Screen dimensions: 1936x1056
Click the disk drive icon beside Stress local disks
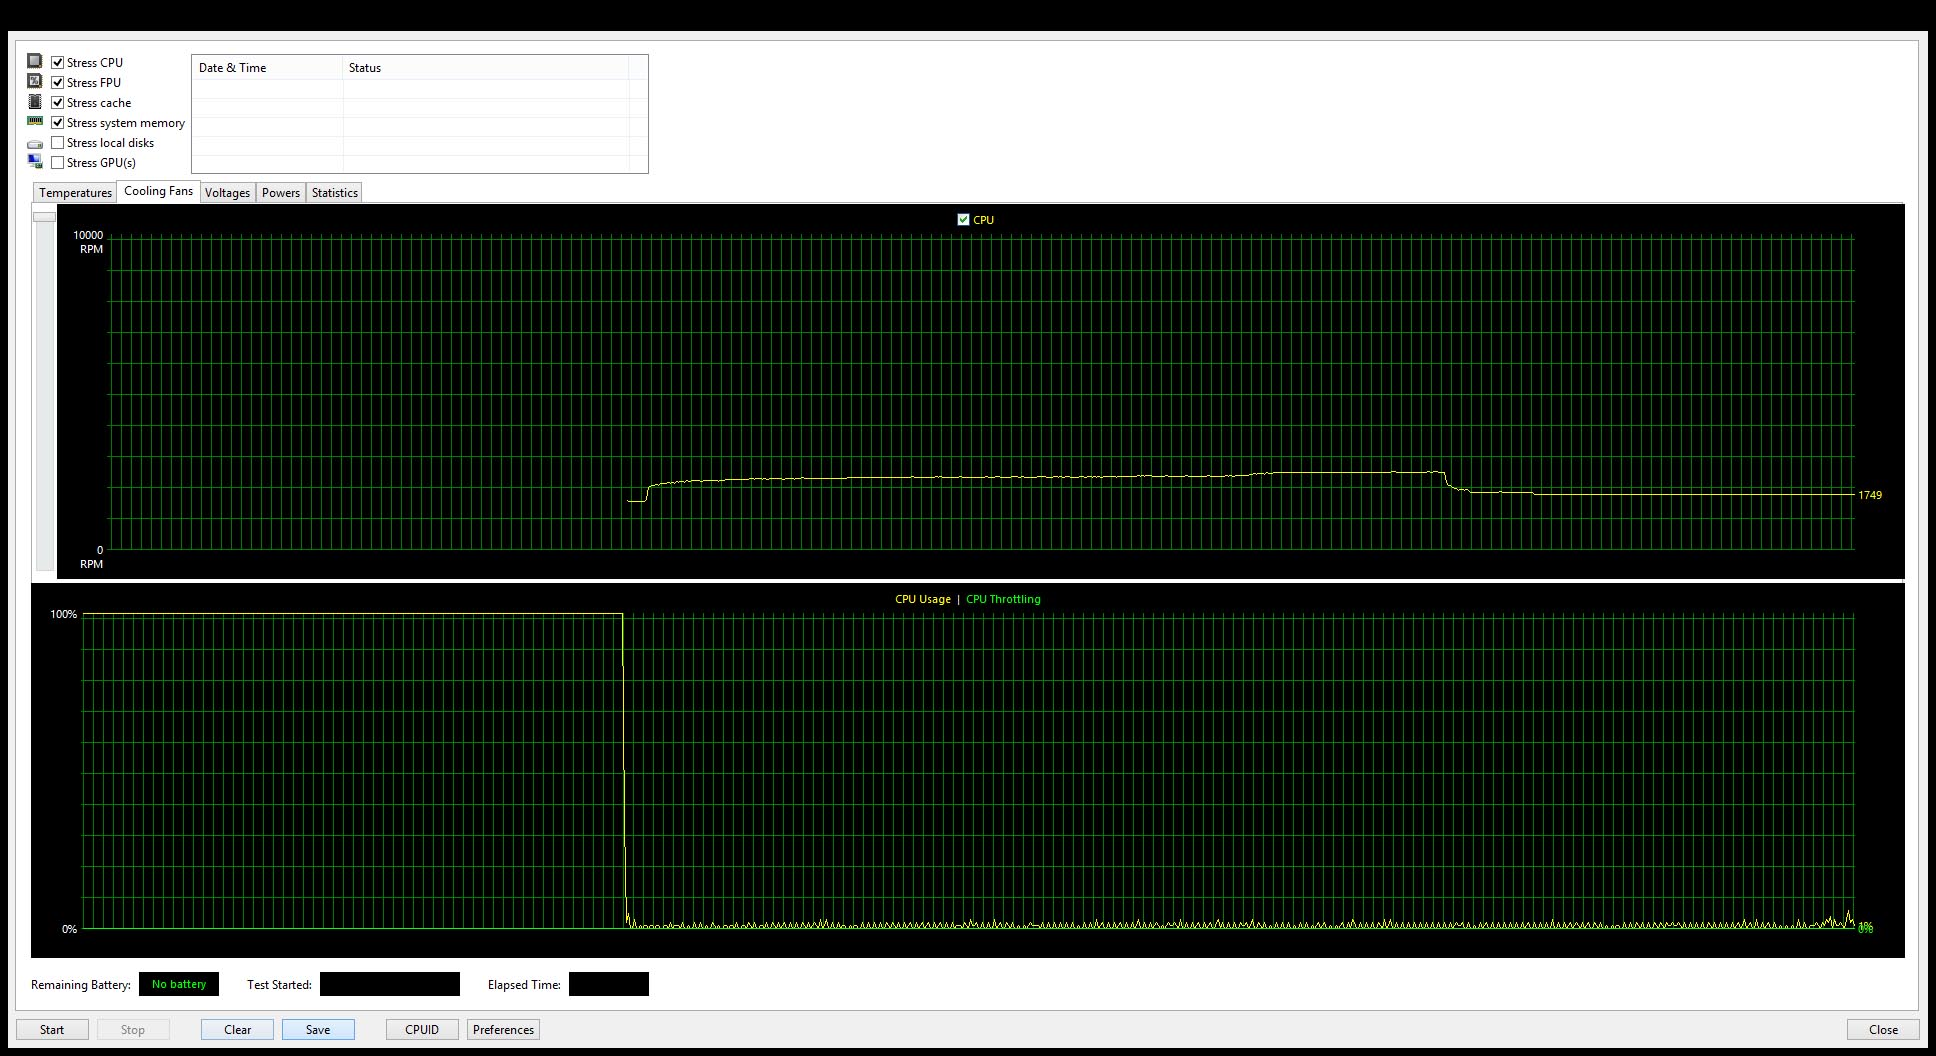click(x=35, y=143)
